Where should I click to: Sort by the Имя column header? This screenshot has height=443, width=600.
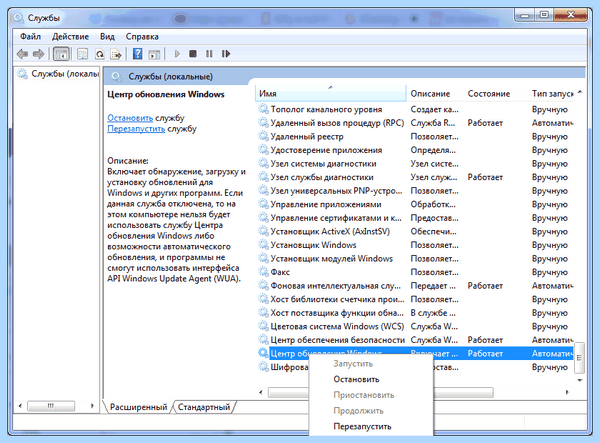pos(330,94)
